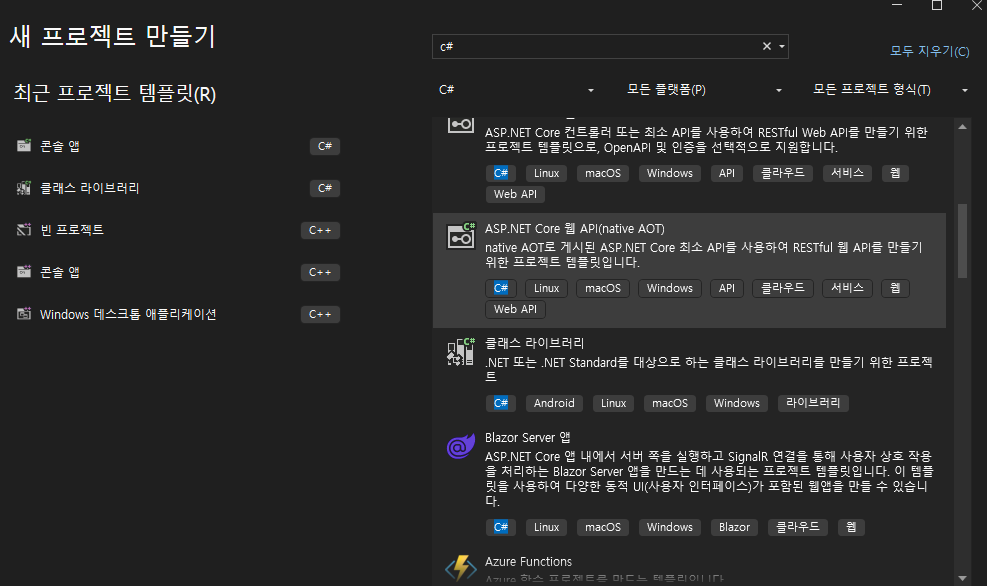The height and width of the screenshot is (586, 987).
Task: Open the C# language filter dropdown
Action: tap(516, 90)
